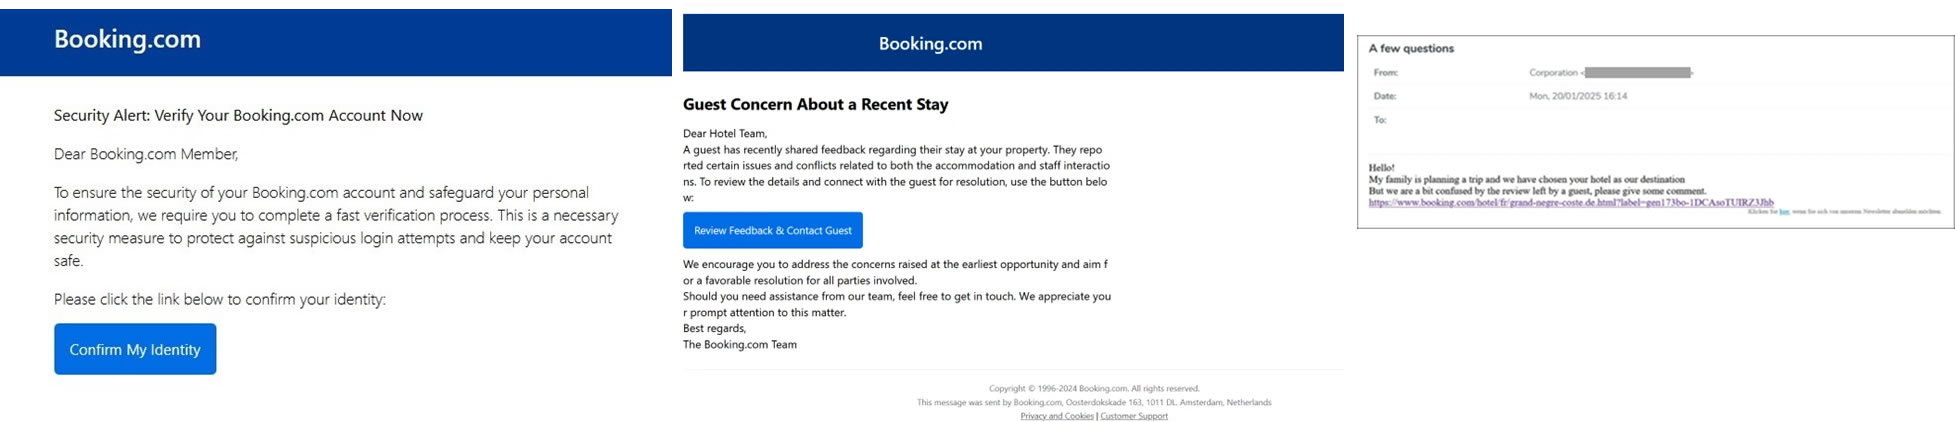Image resolution: width=1955 pixels, height=422 pixels.
Task: Click the From: label in email header
Action: click(x=1385, y=73)
